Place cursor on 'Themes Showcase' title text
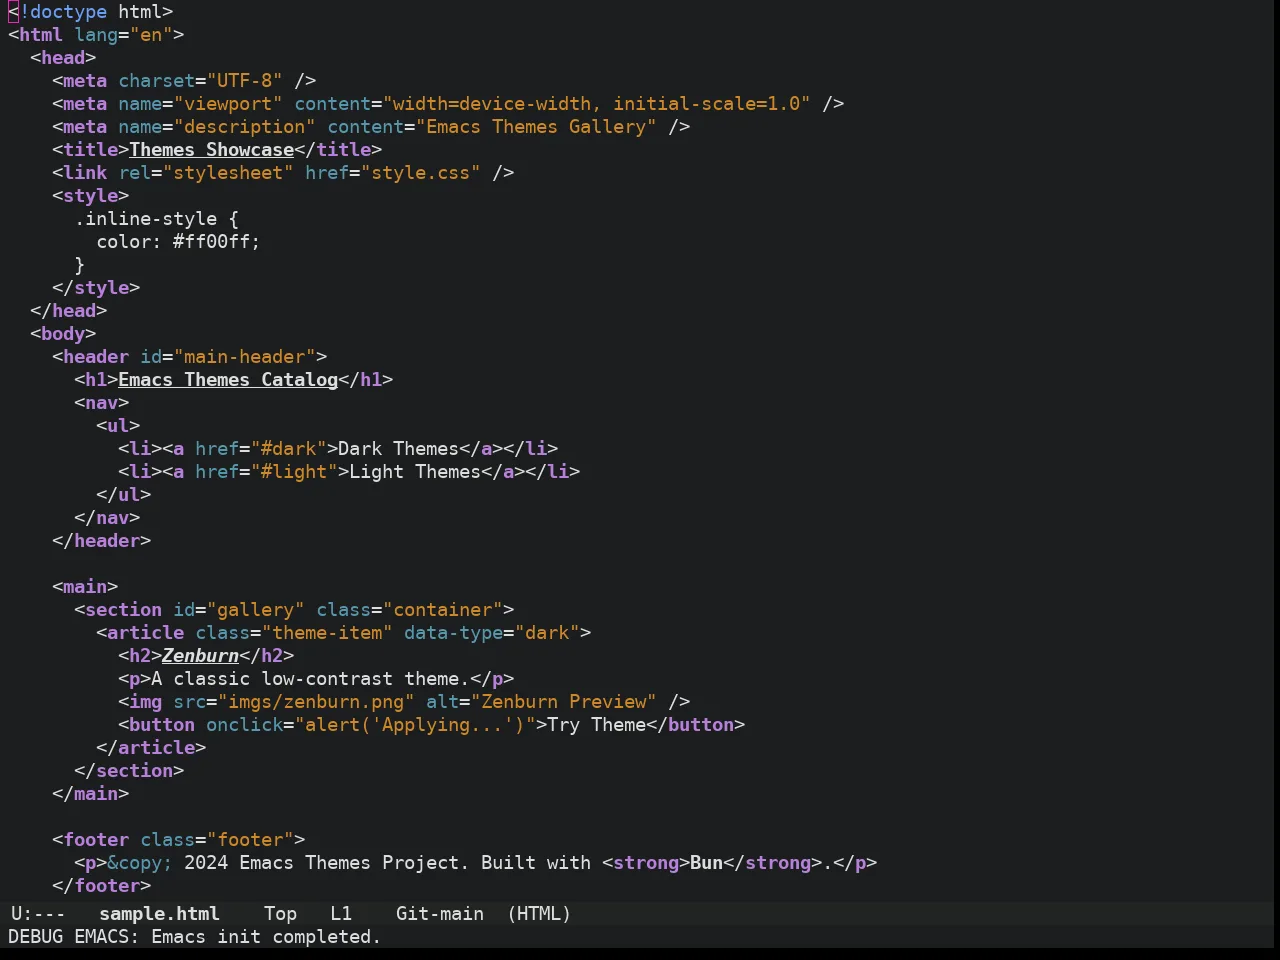This screenshot has width=1280, height=960. coord(212,149)
